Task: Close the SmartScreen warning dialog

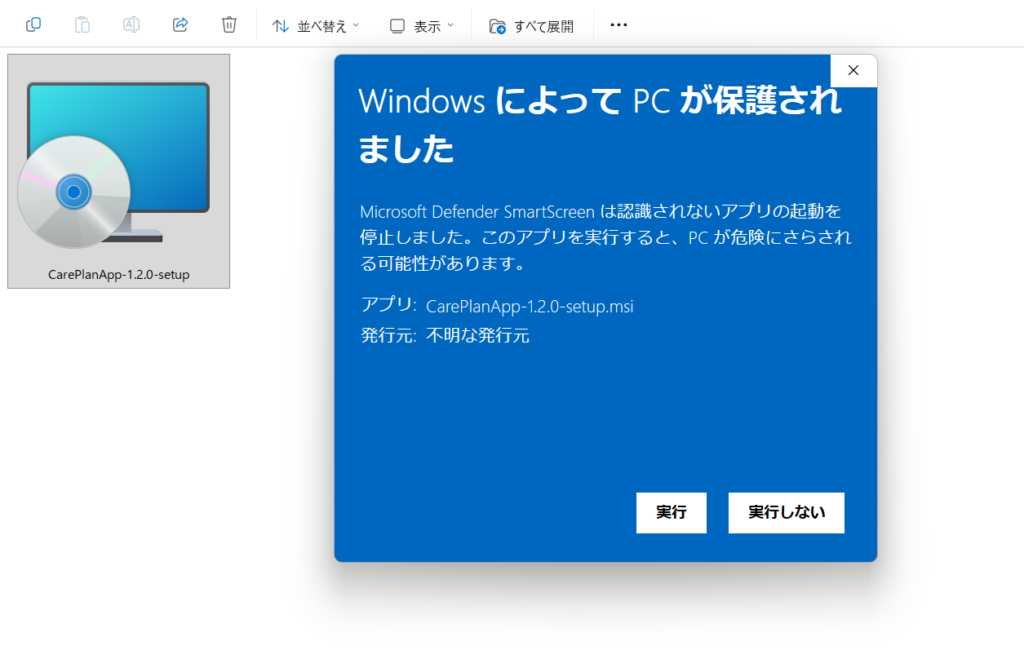Action: [853, 70]
